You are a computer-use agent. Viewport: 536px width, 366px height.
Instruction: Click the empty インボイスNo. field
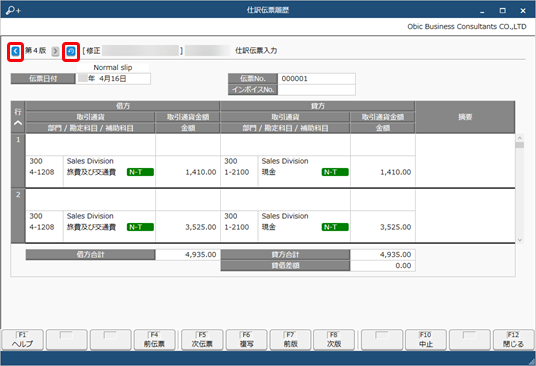coord(317,90)
